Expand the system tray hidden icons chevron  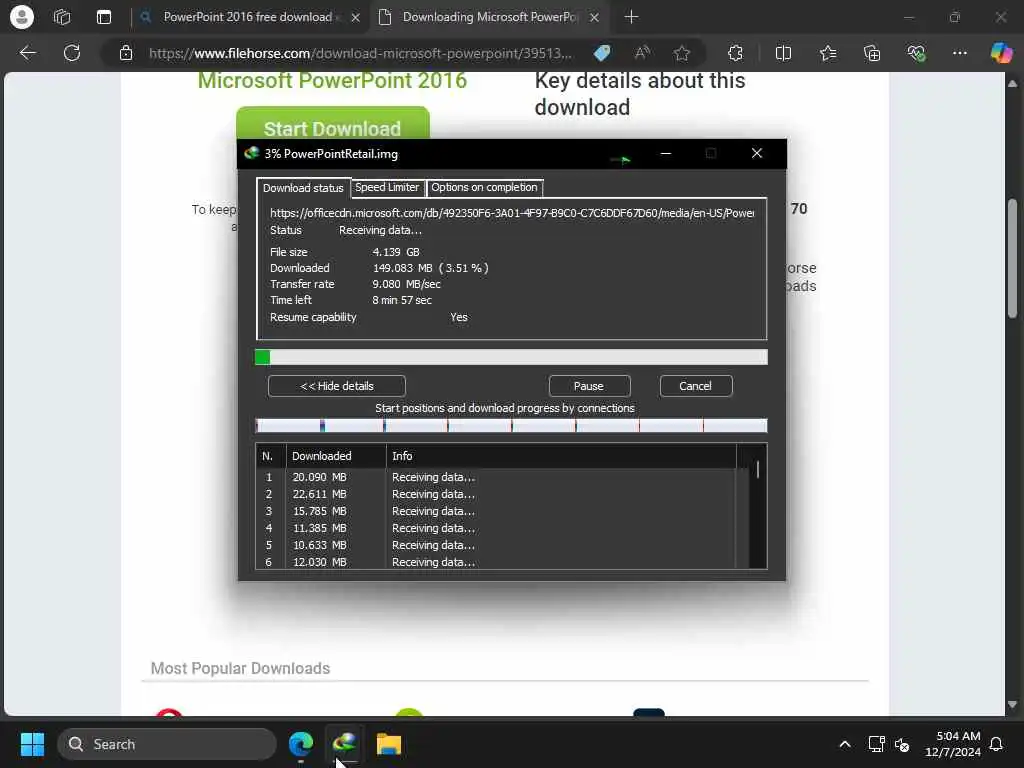click(844, 744)
